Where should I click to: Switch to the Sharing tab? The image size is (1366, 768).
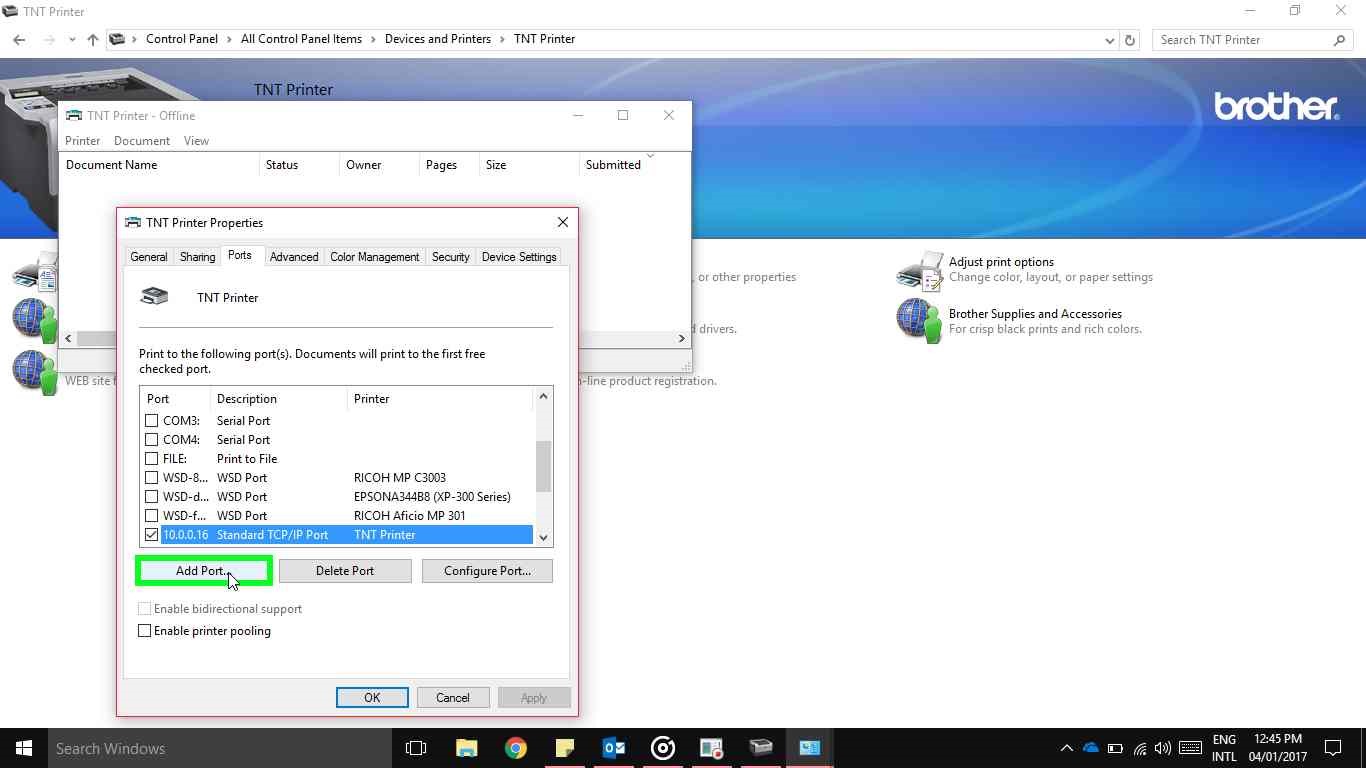pos(197,257)
